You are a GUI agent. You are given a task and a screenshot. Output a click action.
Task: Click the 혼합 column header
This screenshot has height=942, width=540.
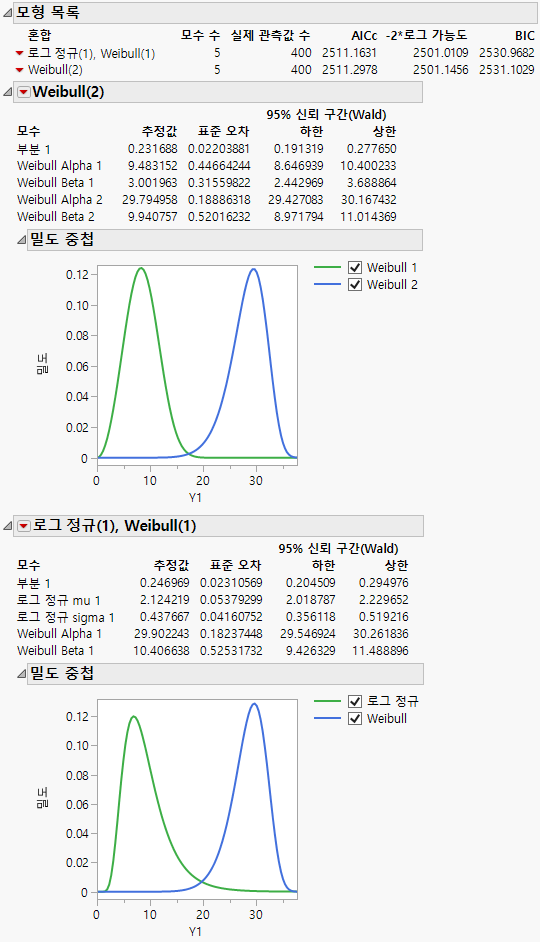tap(40, 35)
